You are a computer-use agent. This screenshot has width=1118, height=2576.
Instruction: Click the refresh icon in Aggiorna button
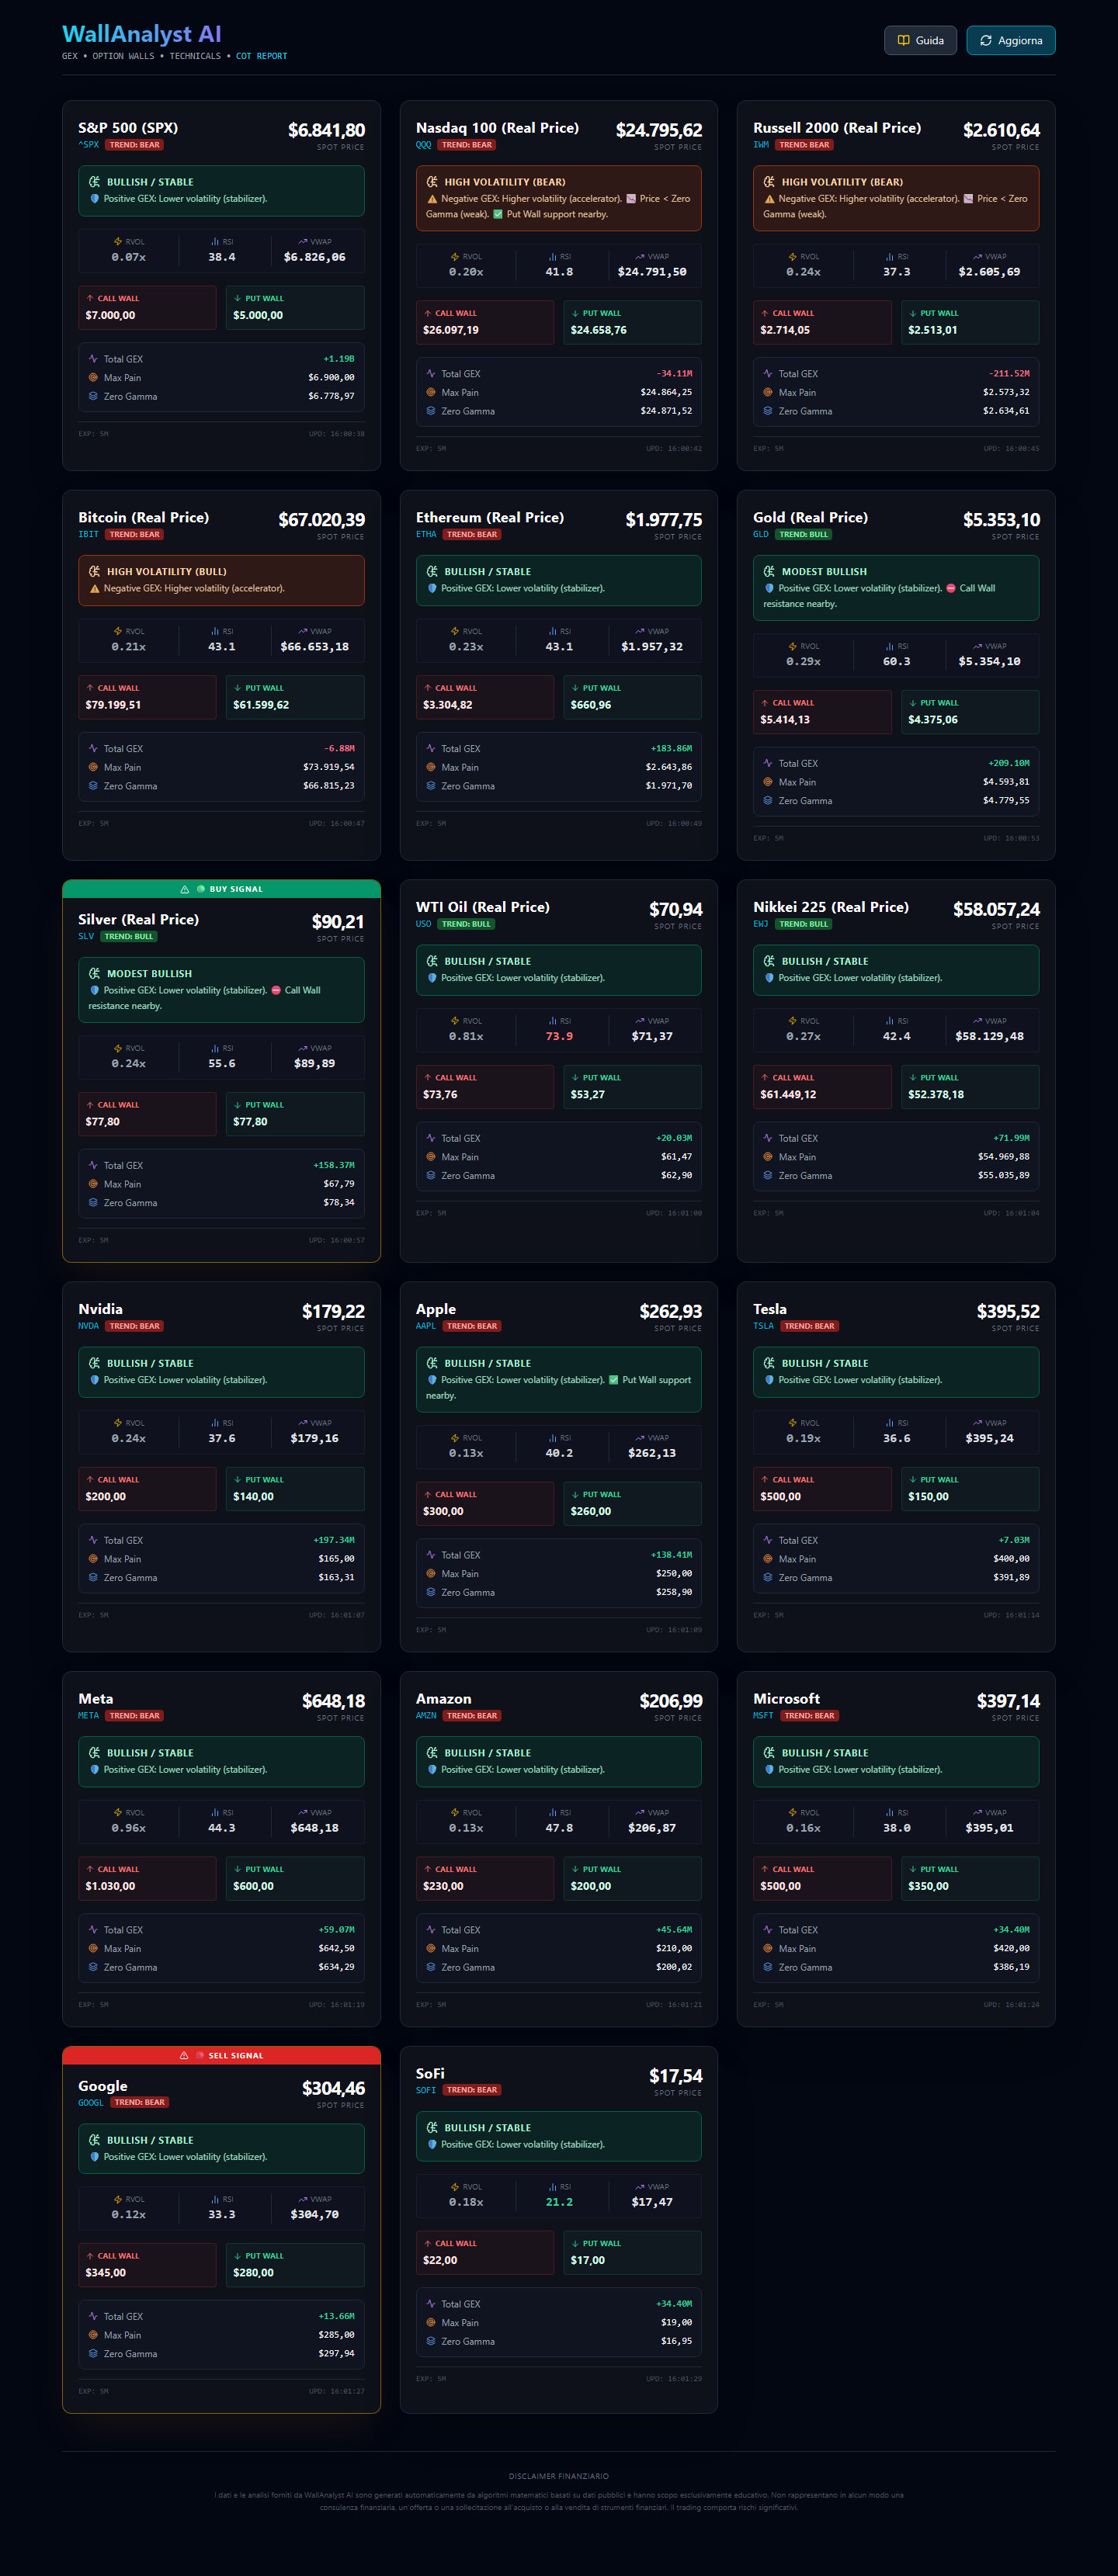(x=986, y=41)
